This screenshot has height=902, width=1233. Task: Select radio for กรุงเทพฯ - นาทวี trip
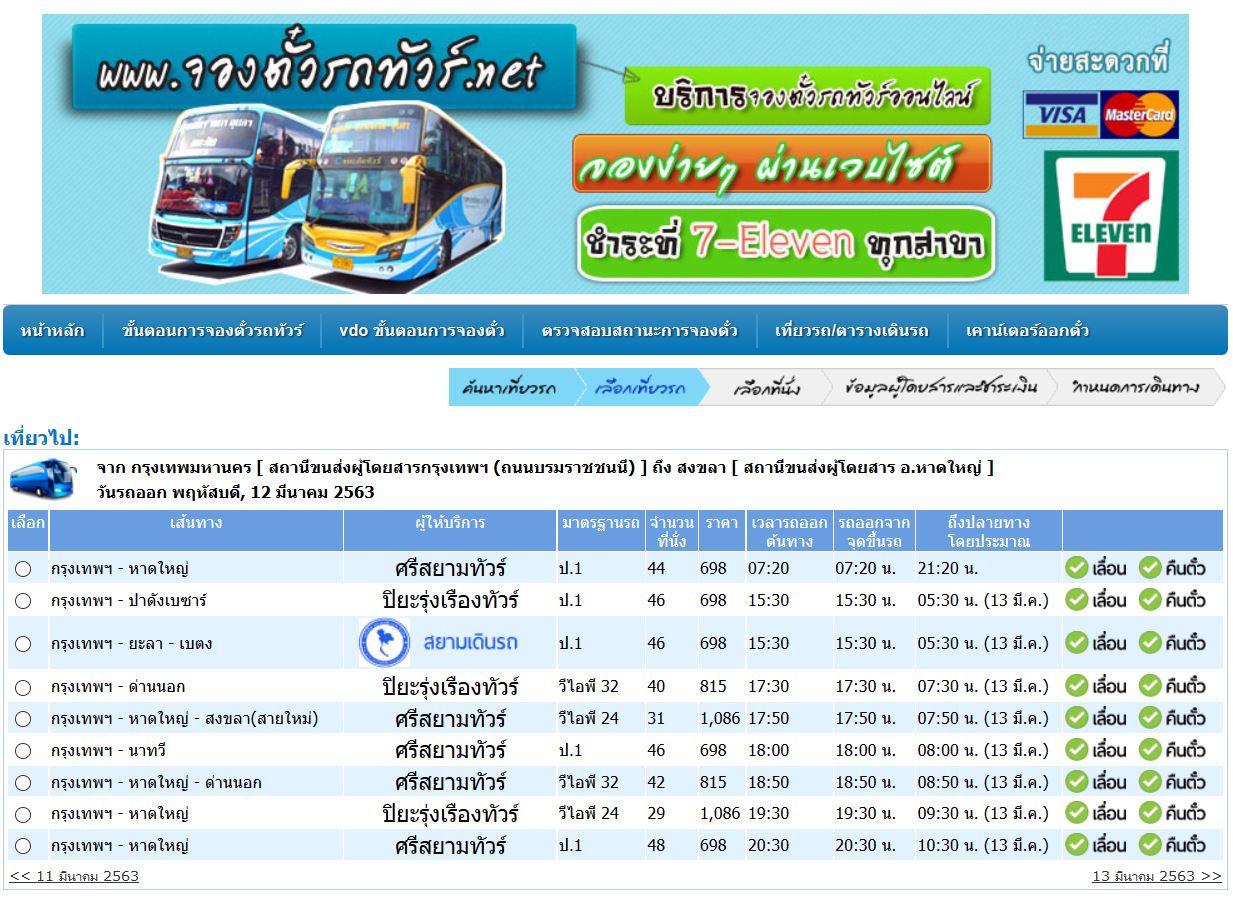(23, 751)
